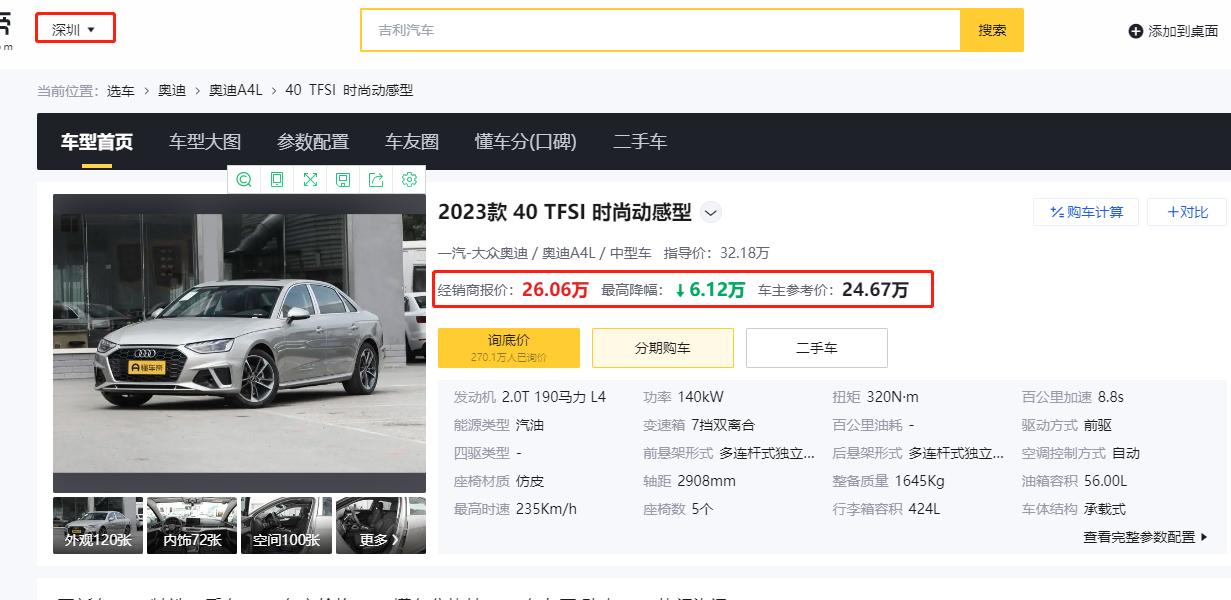Open the settings gear above the photo
Image resolution: width=1231 pixels, height=600 pixels.
pyautogui.click(x=409, y=180)
